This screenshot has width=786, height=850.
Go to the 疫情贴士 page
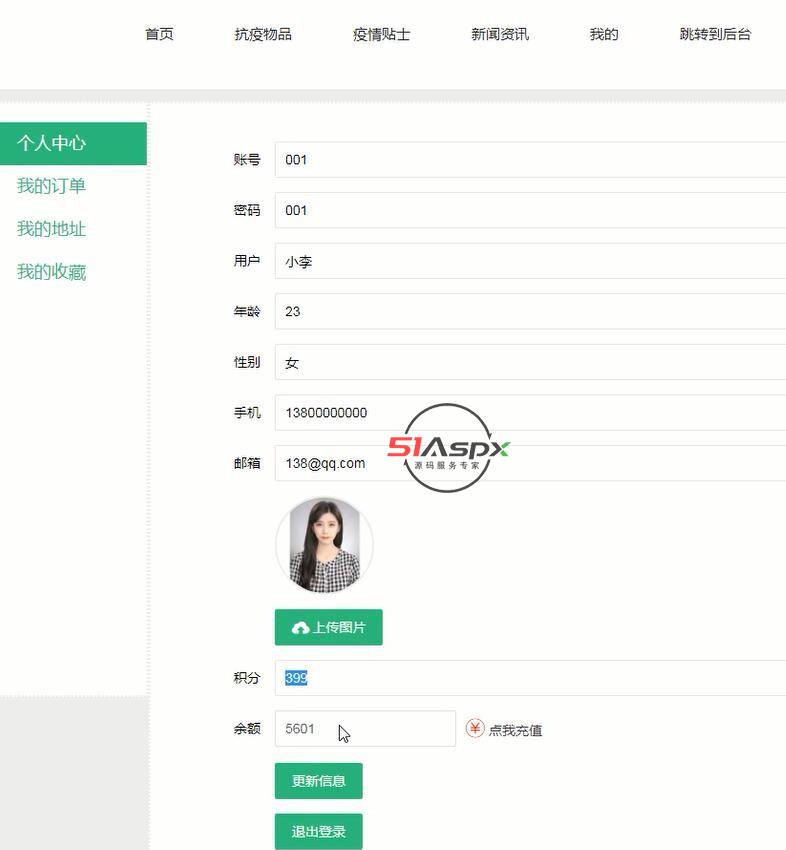pos(381,34)
